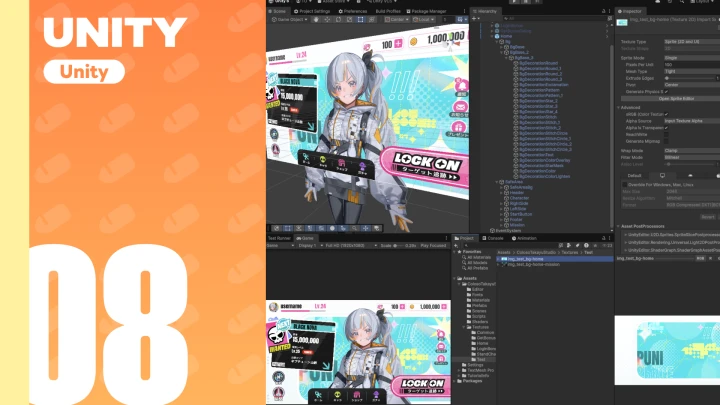Adjust the Game view Scale slider
This screenshot has height=405, width=720.
(x=399, y=246)
